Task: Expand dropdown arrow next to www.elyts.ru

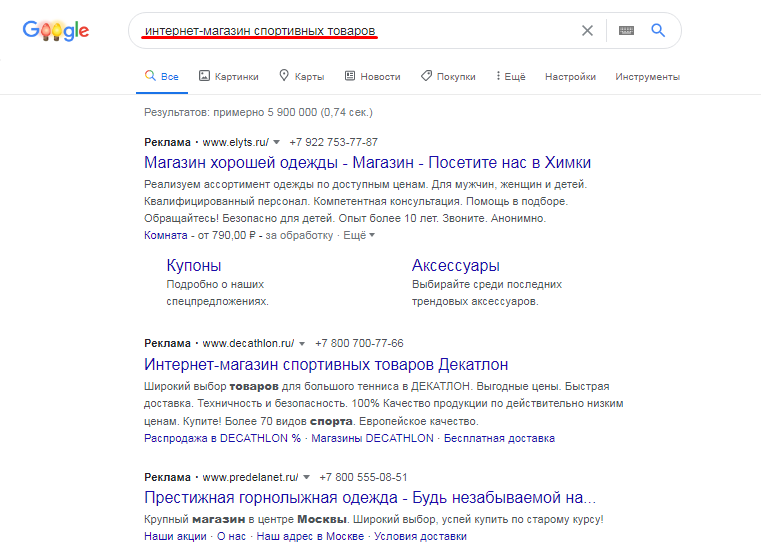Action: click(x=277, y=142)
